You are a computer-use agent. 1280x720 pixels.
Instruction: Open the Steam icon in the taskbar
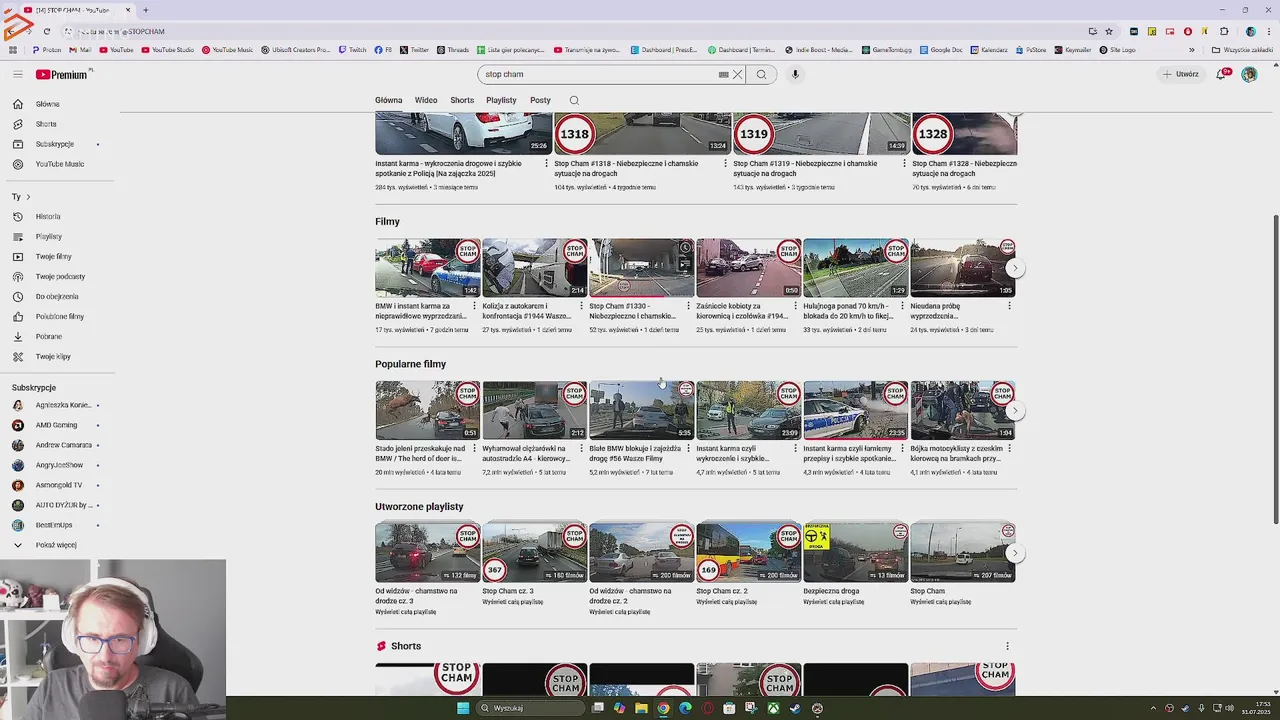point(795,708)
